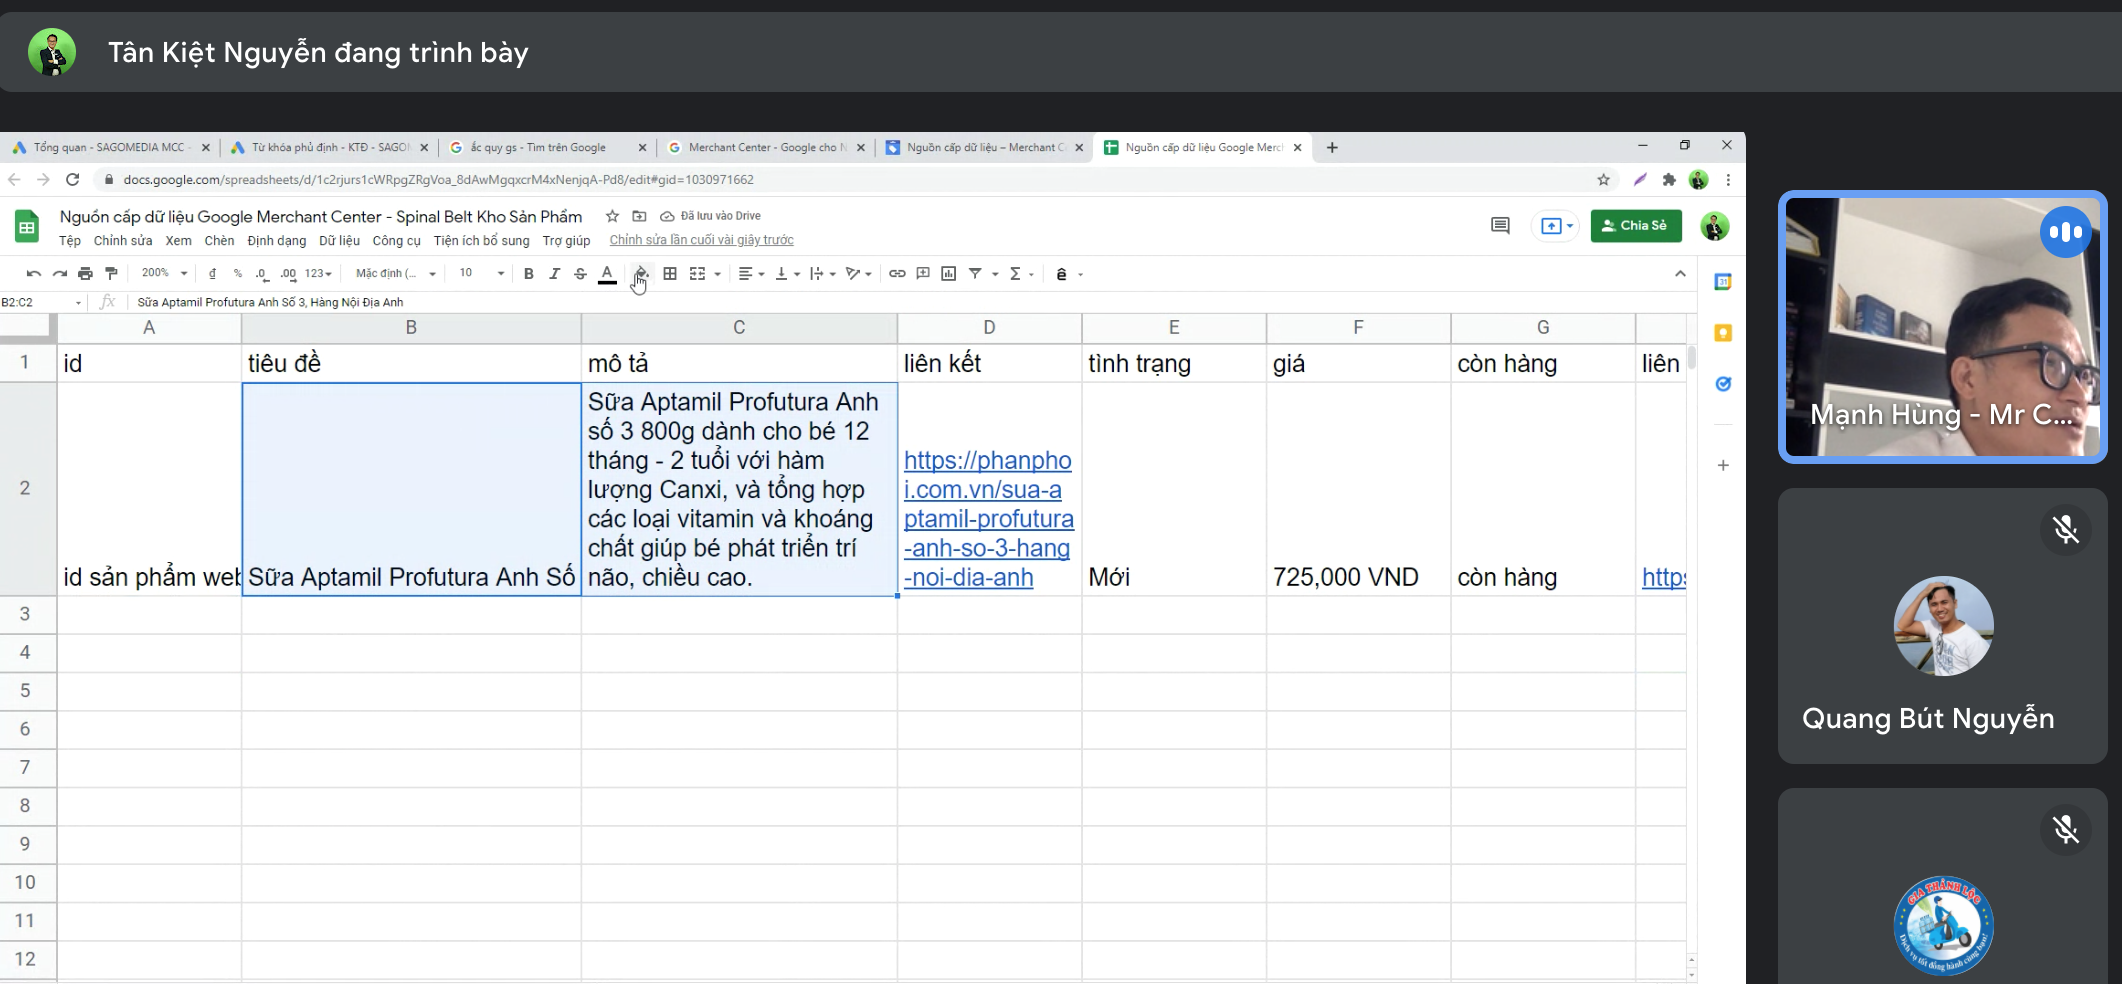Open Google Calendar side panel
Image resolution: width=2122 pixels, height=984 pixels.
click(1723, 282)
